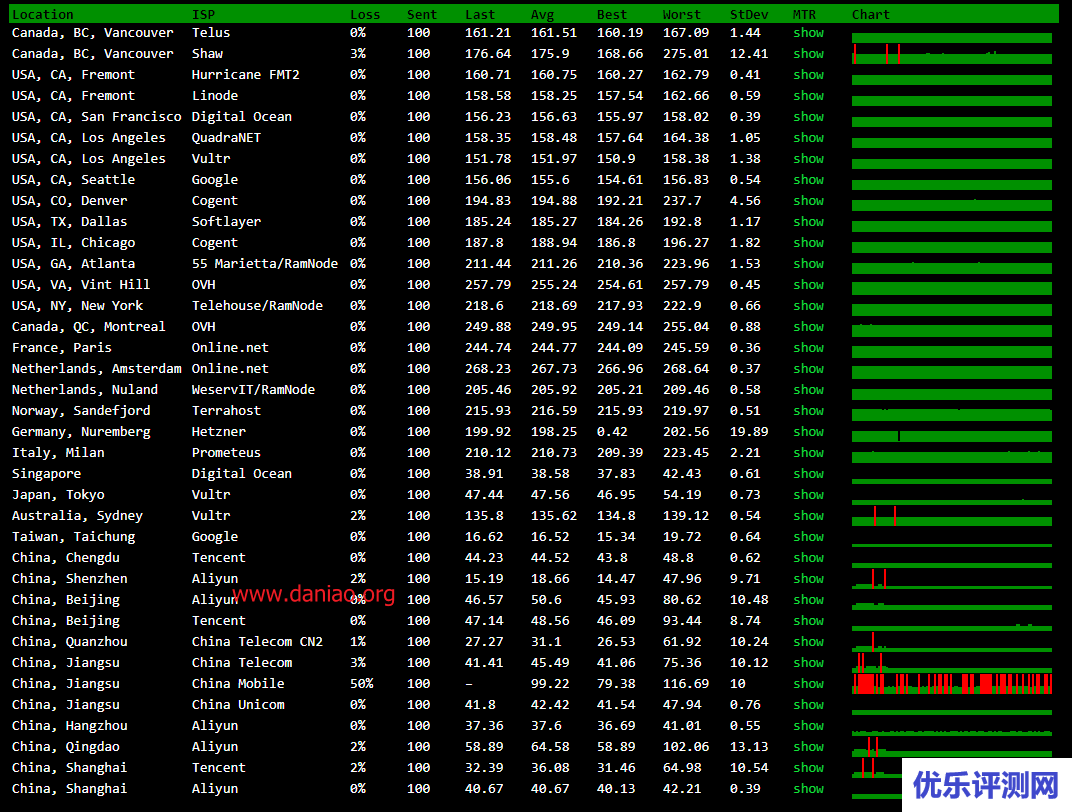Screen dimensions: 1072x812
Task: View MTR for Jiangsu China Unicom
Action: (x=808, y=705)
